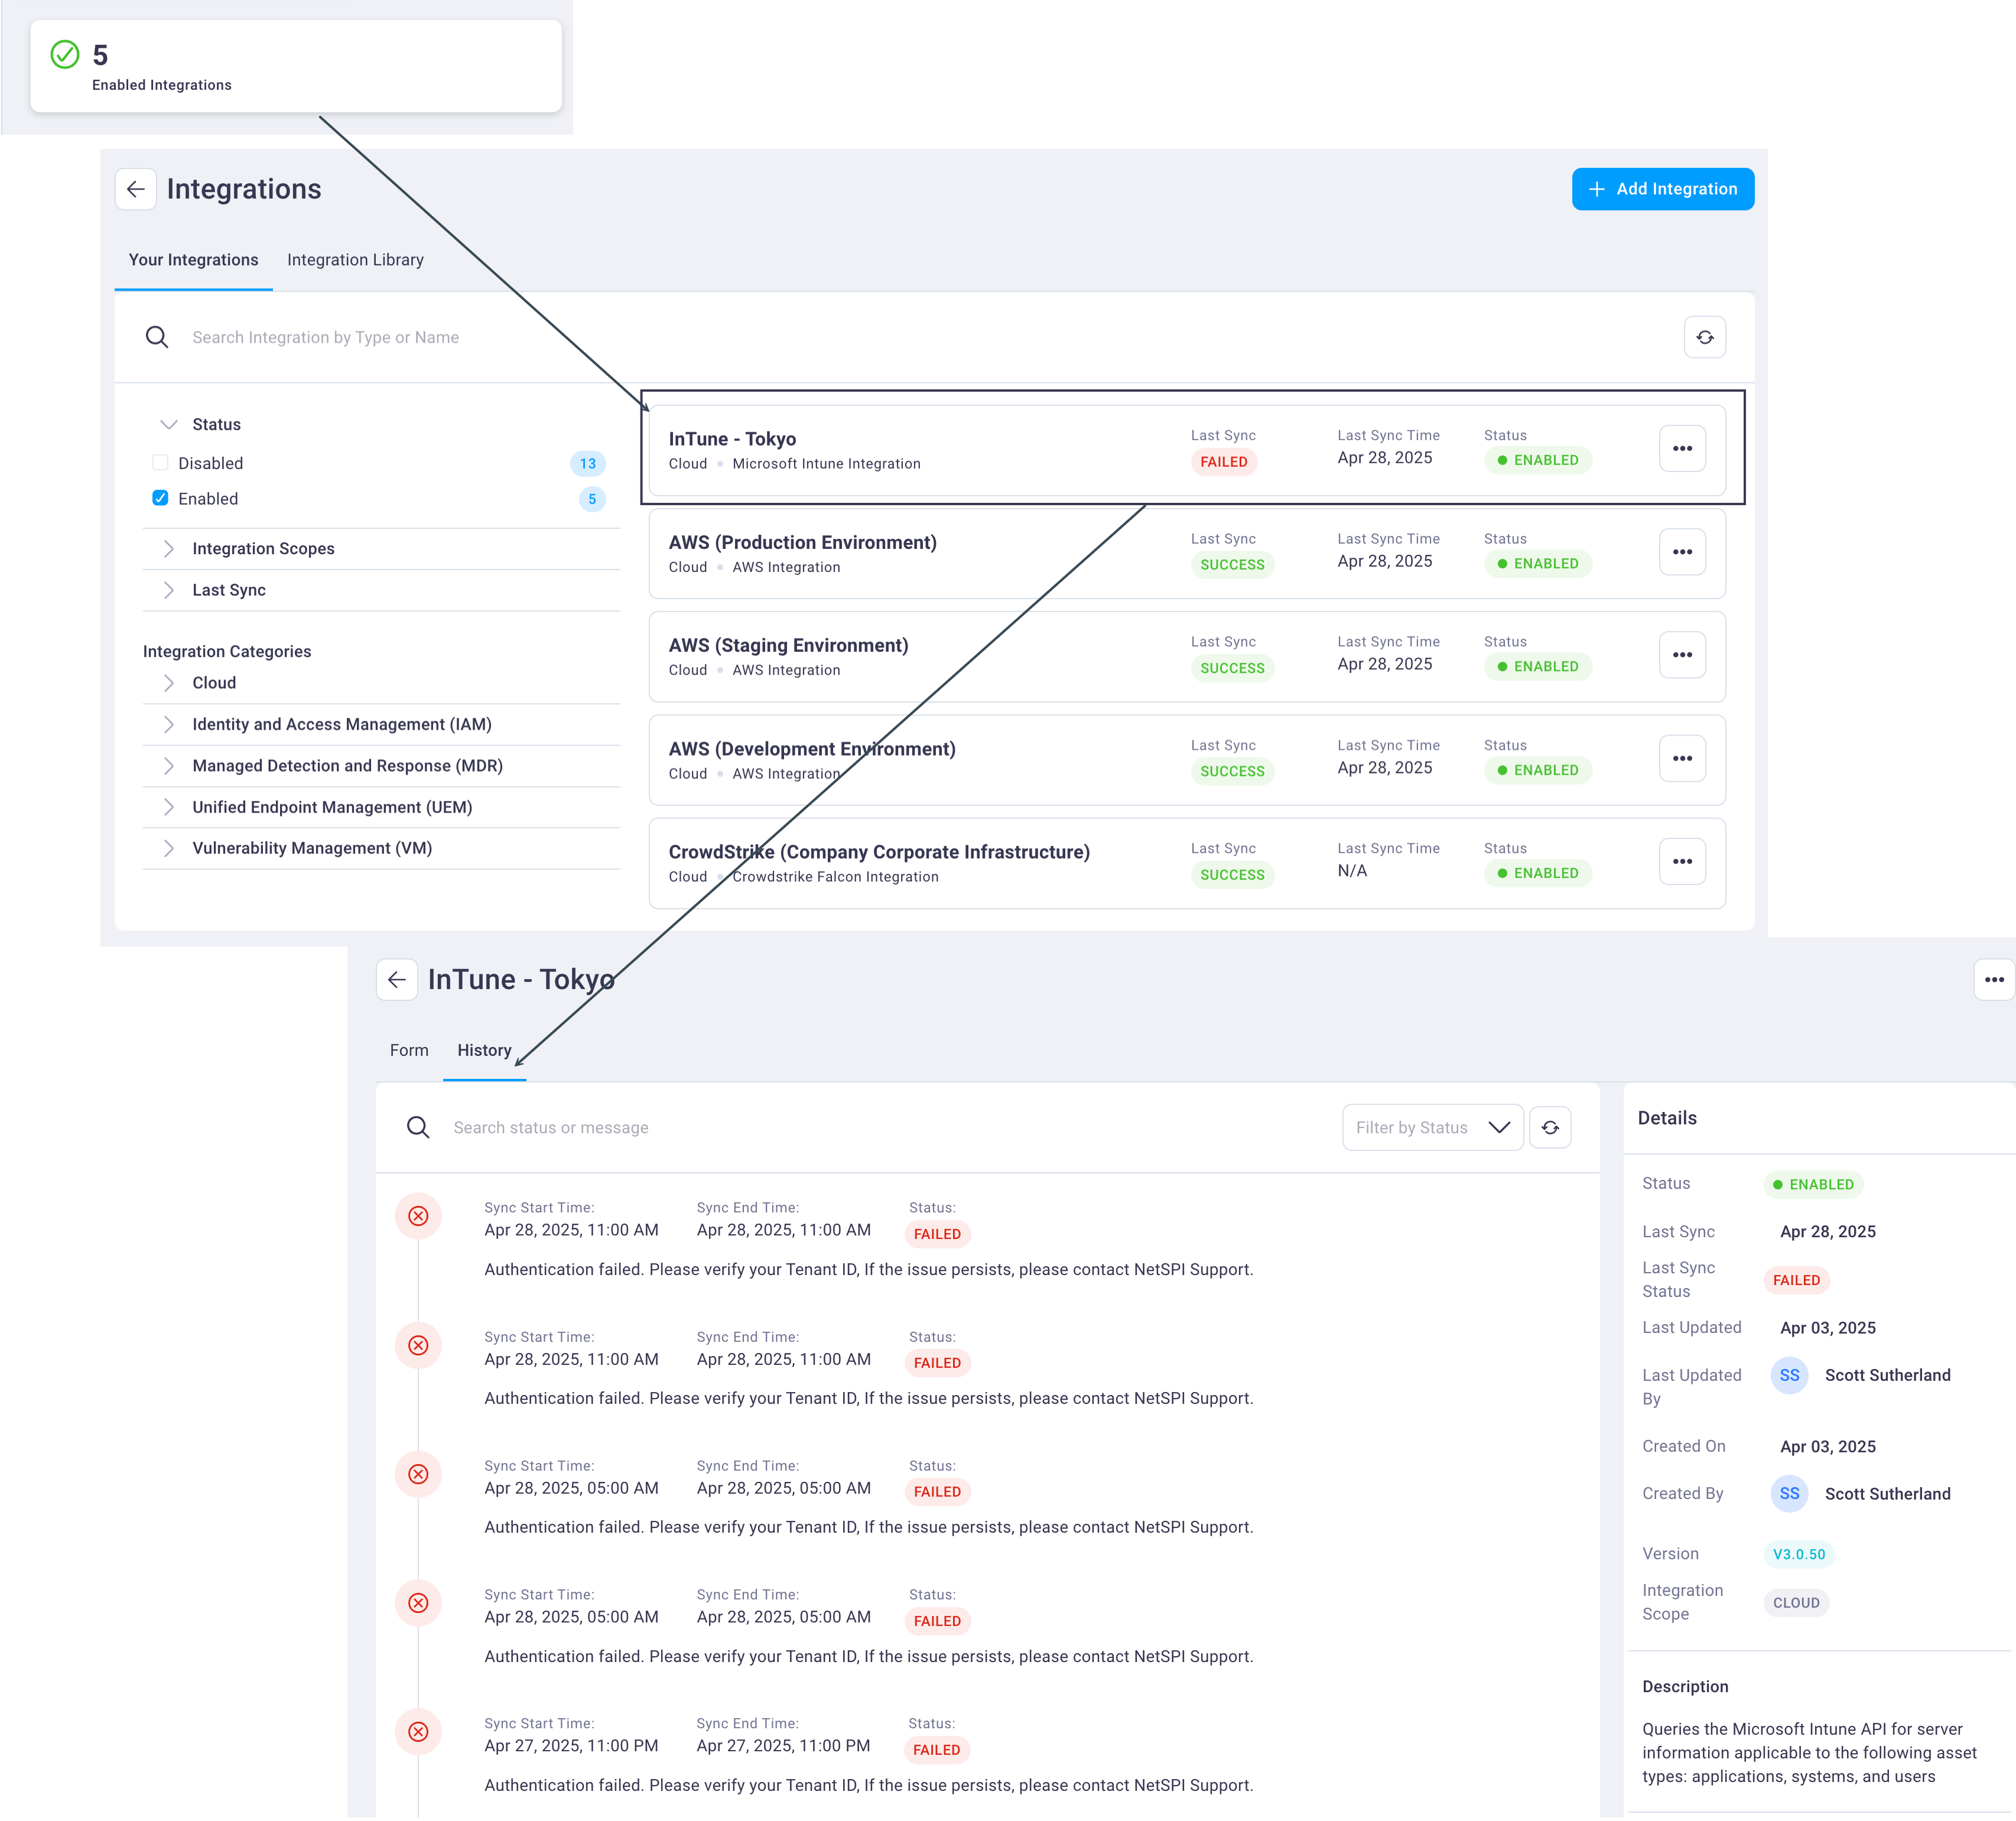
Task: Expand Managed Detection and Response category
Action: (169, 766)
